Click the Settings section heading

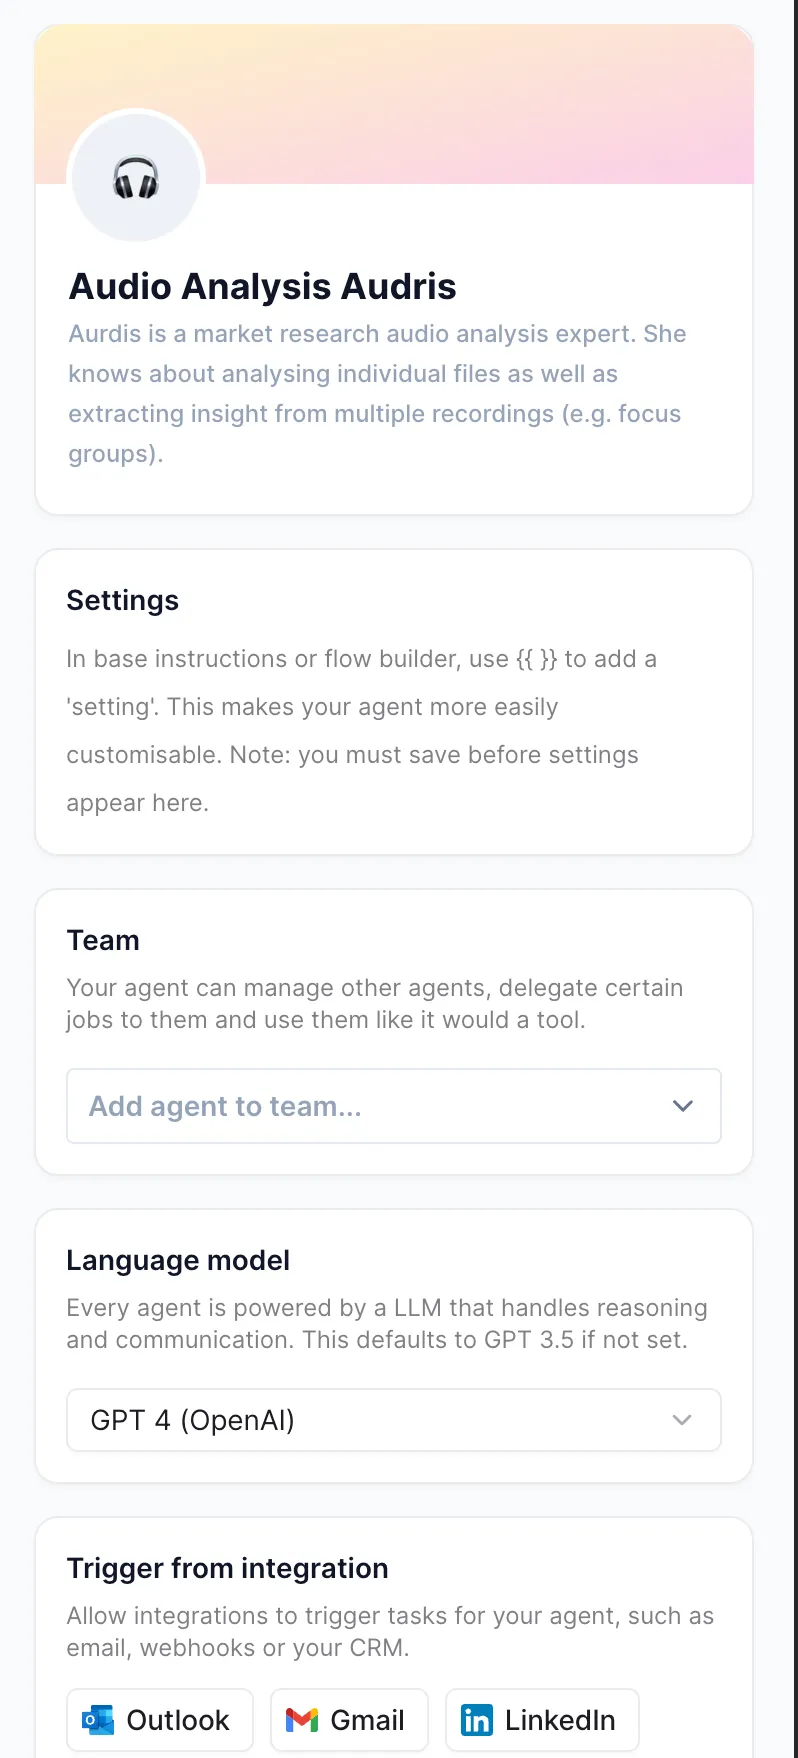click(x=123, y=600)
